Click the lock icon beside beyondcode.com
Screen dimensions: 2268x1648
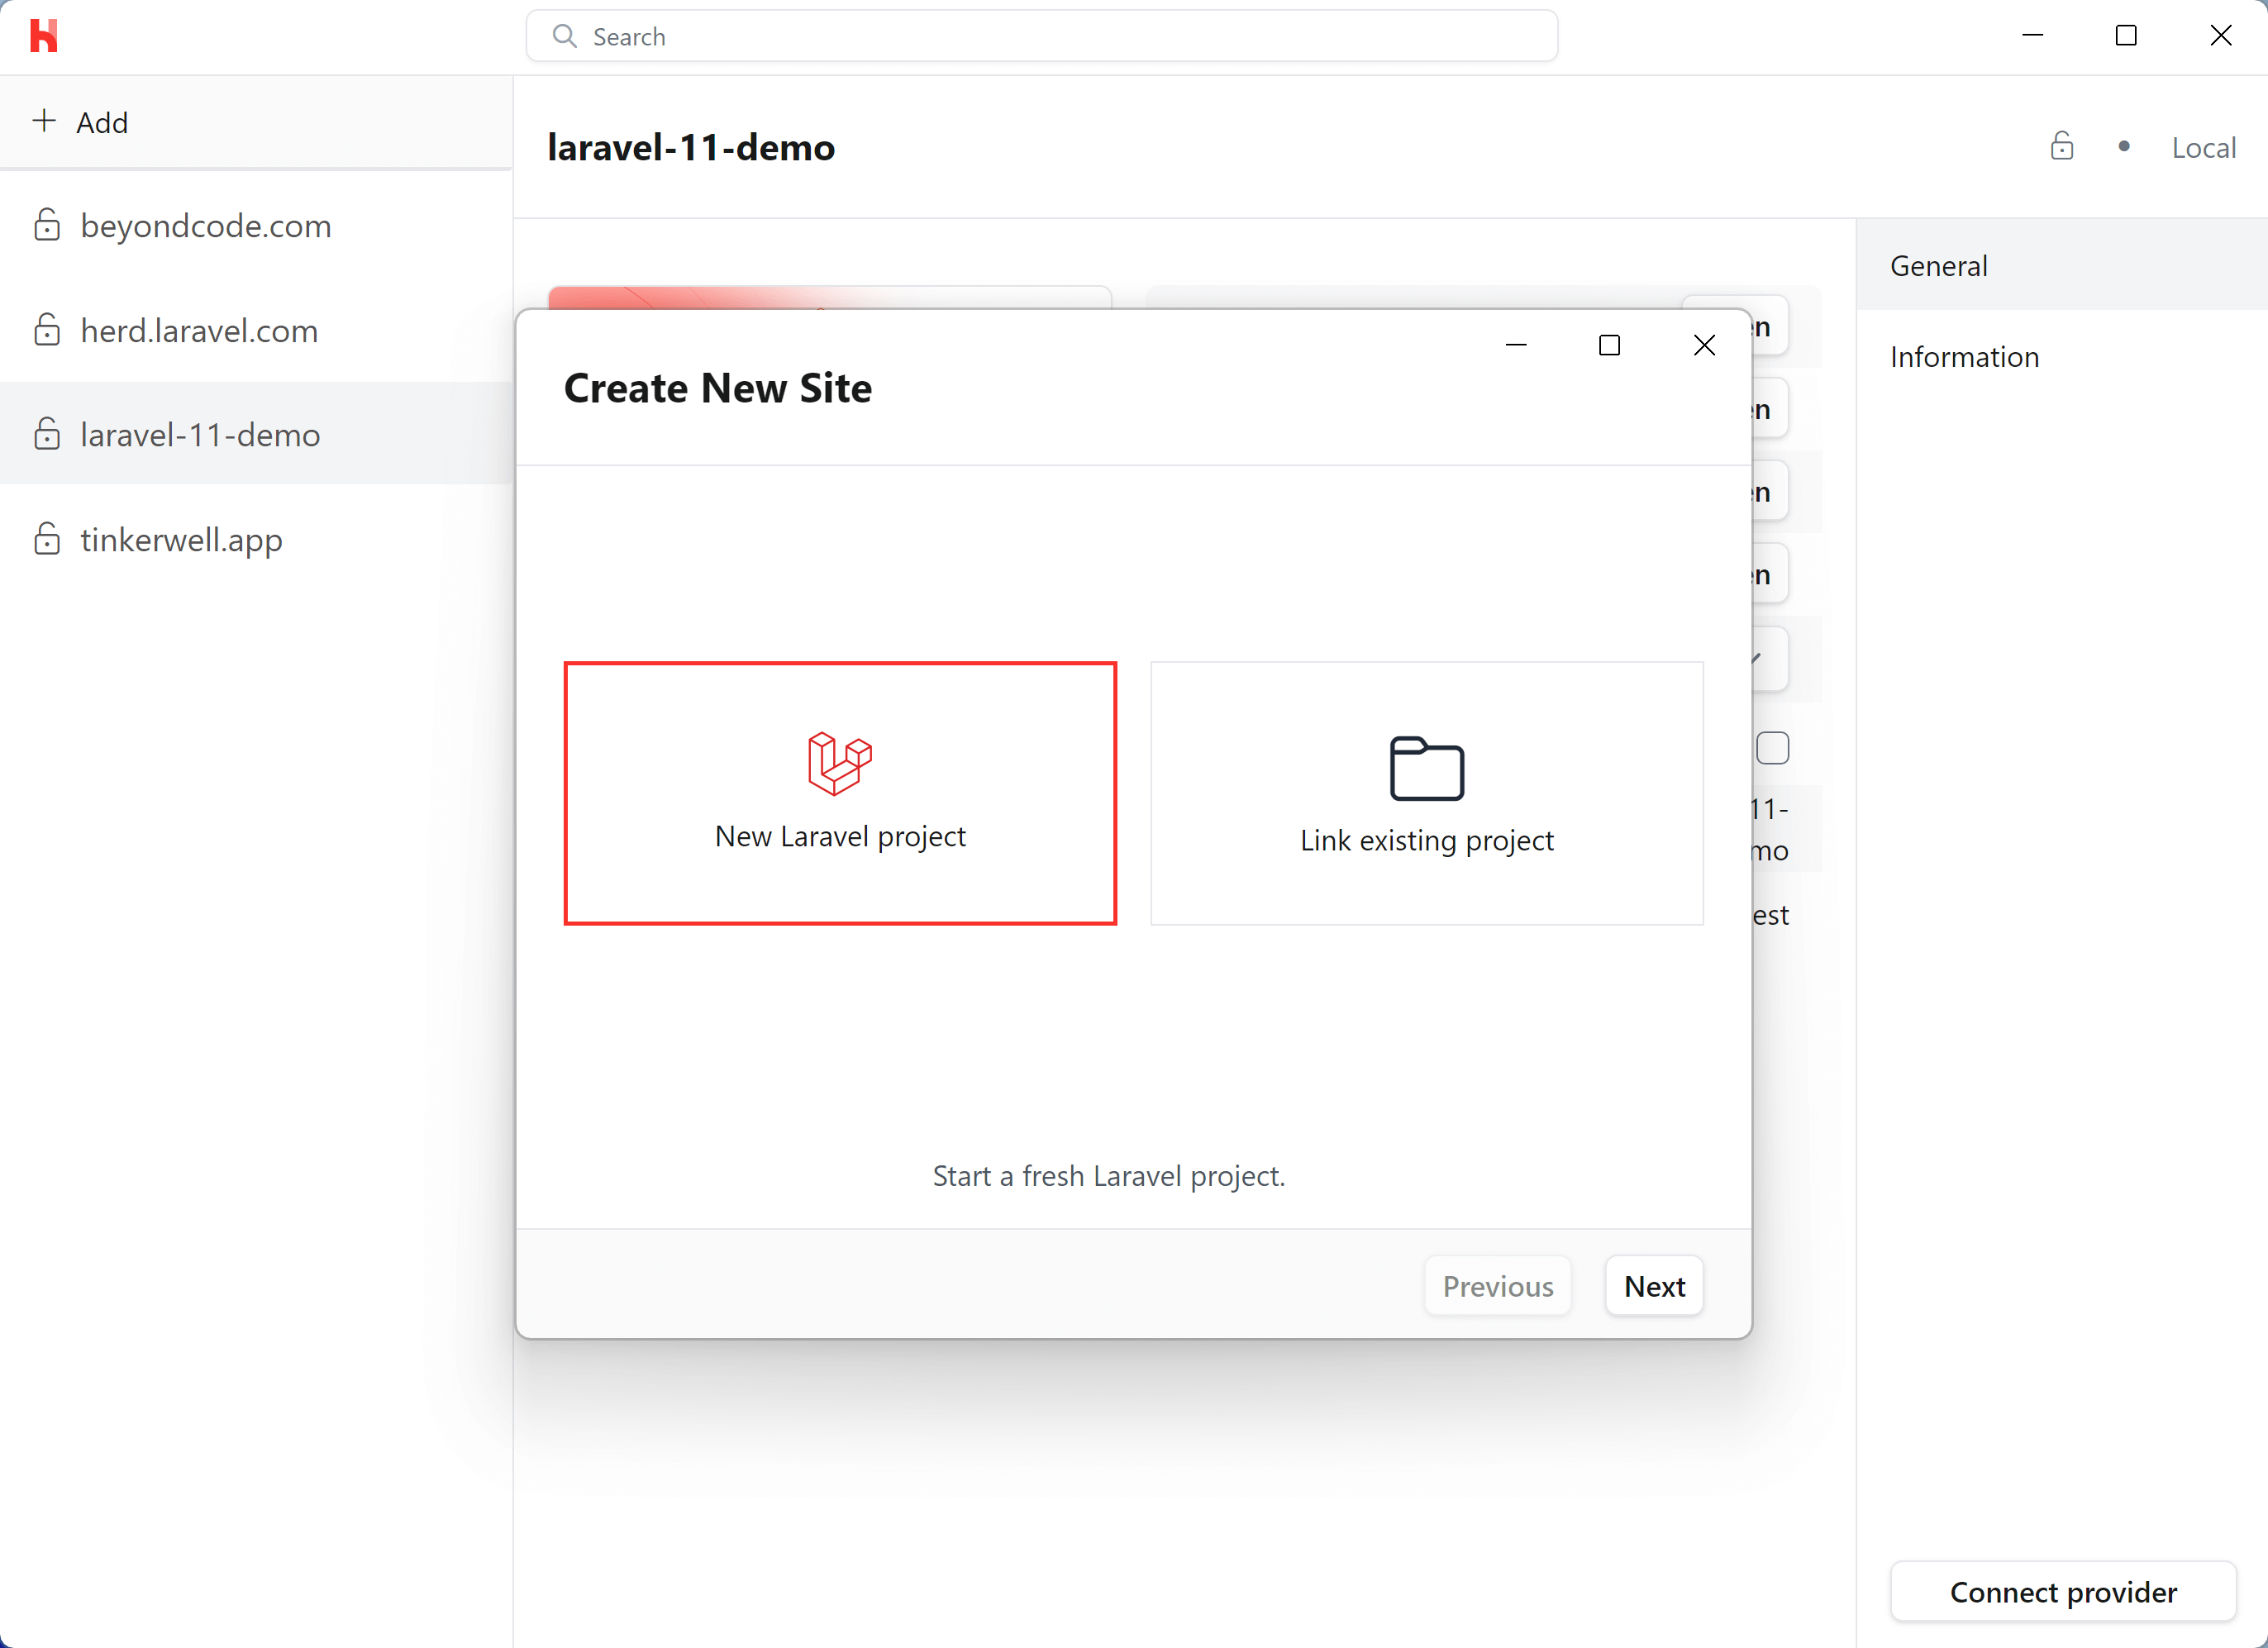click(x=46, y=226)
